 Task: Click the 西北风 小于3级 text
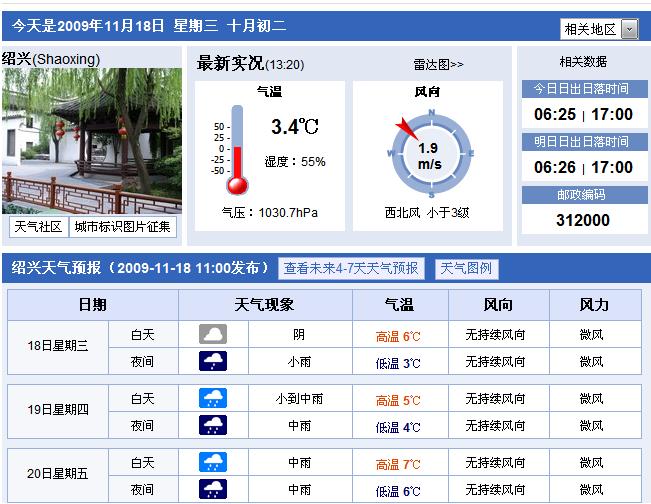(x=427, y=213)
